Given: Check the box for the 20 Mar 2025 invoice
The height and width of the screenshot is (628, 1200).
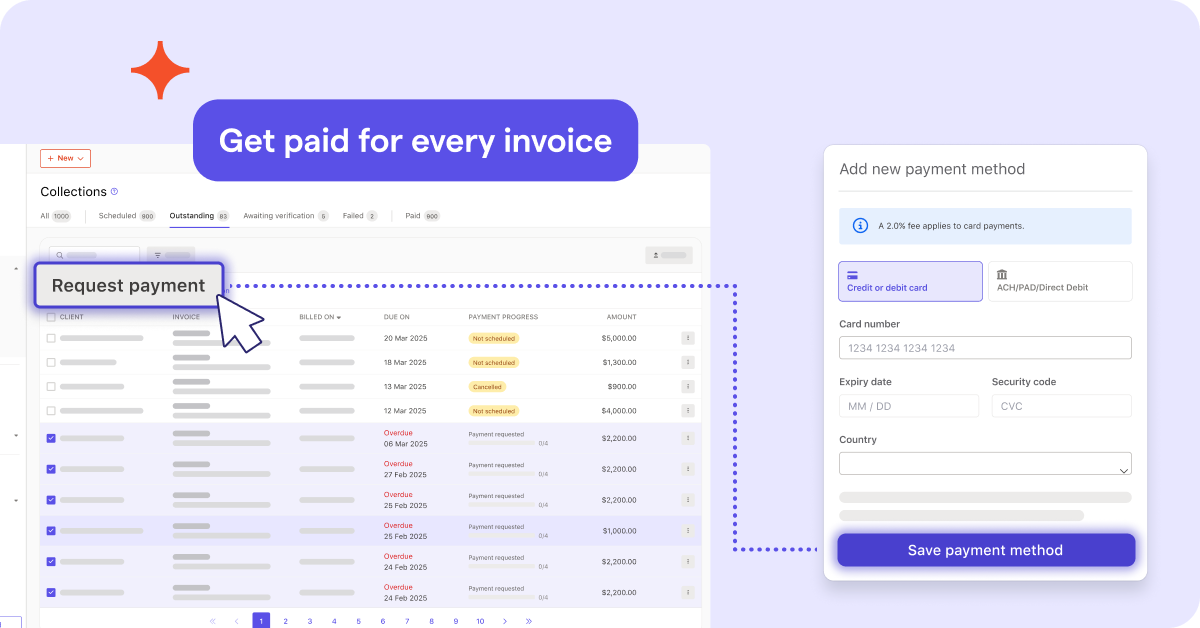Looking at the screenshot, I should [x=51, y=338].
